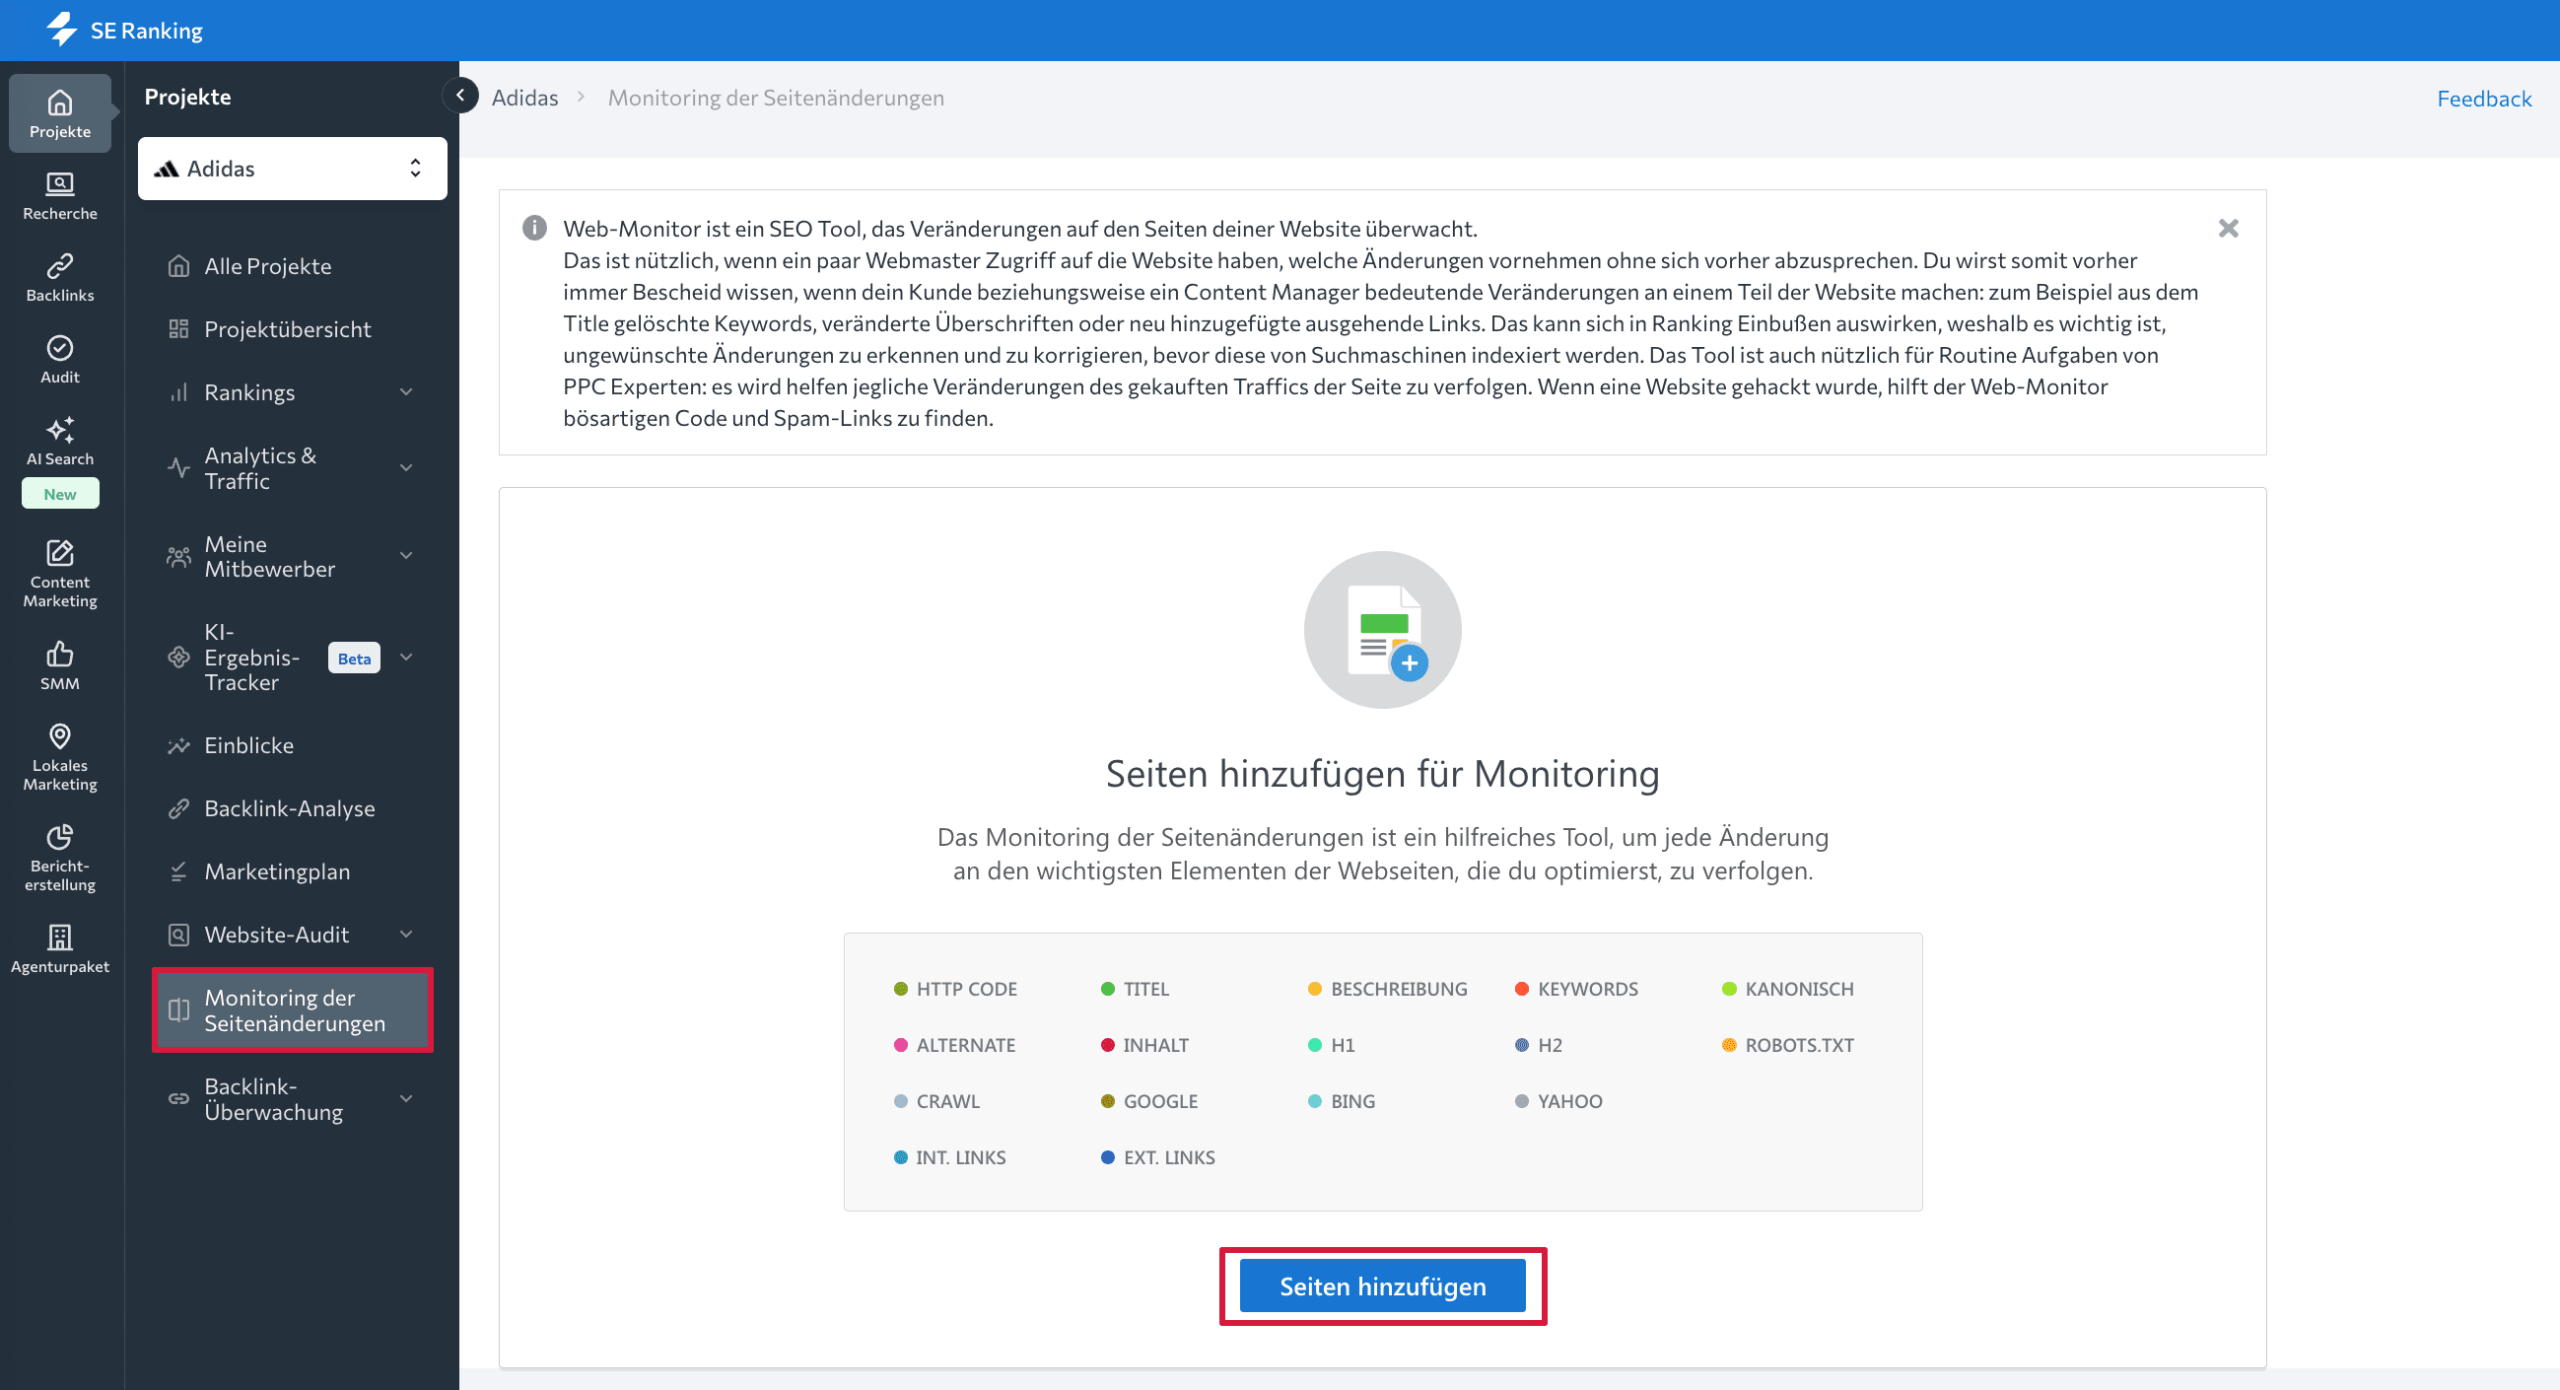
Task: Click the info icon in the notice
Action: tap(535, 228)
